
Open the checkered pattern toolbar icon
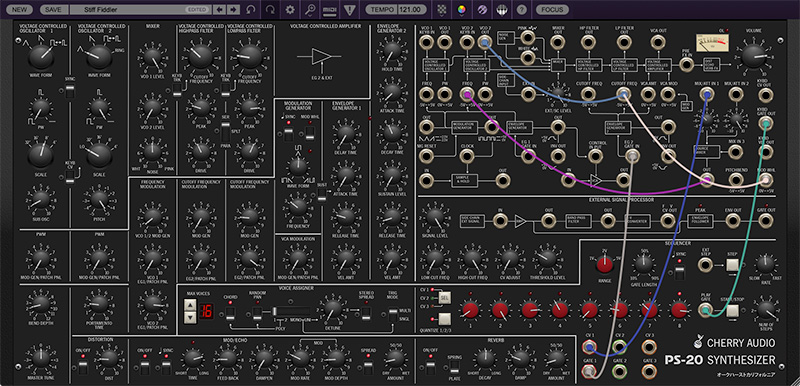point(442,9)
